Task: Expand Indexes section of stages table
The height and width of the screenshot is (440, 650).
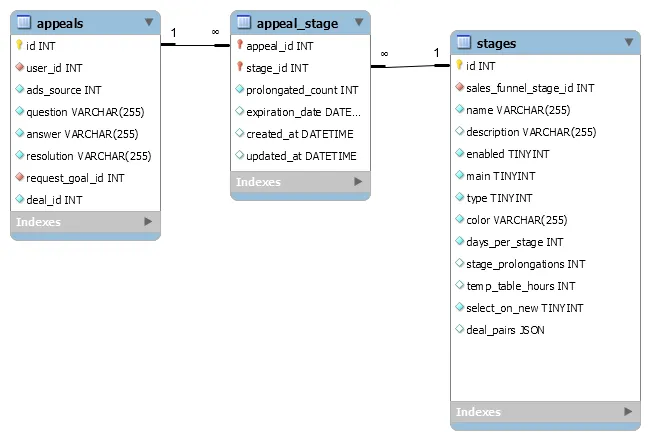Action: [x=628, y=411]
